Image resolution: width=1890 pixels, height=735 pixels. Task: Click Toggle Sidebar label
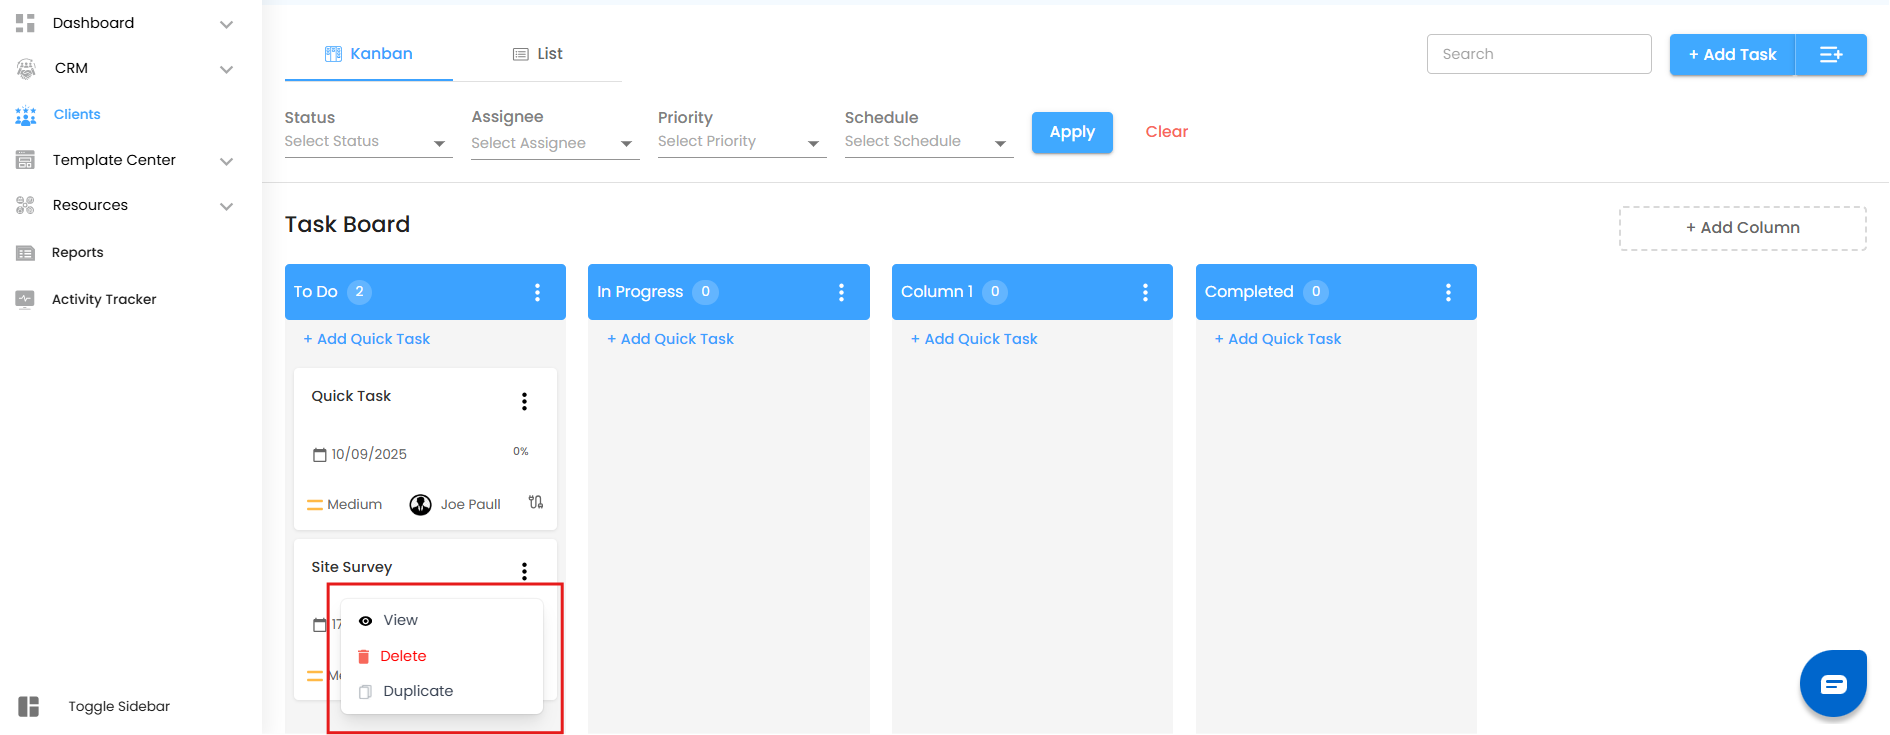tap(119, 707)
